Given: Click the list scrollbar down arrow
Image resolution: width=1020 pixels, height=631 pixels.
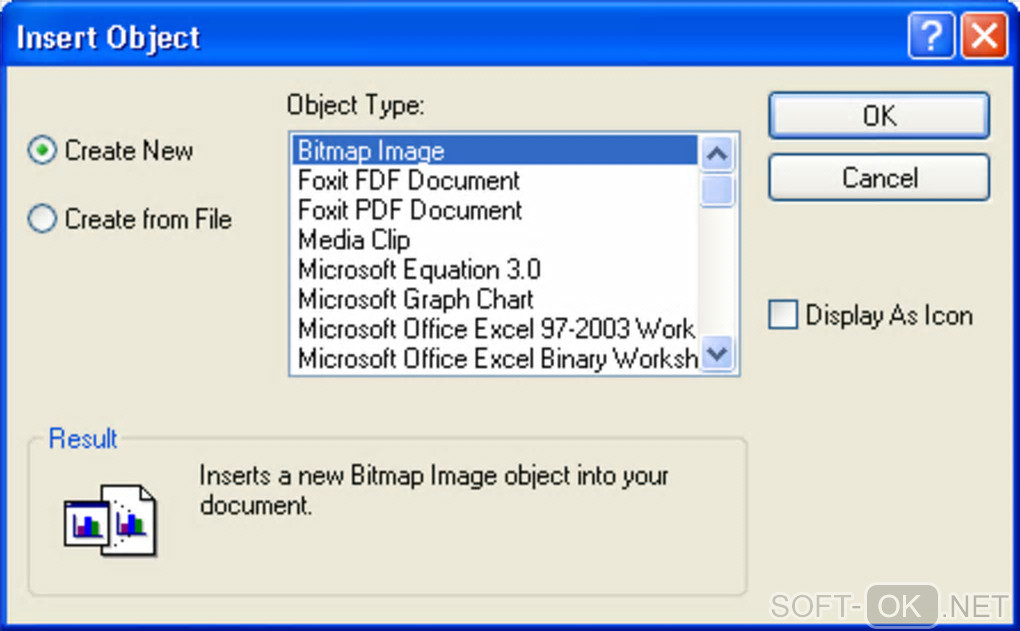Looking at the screenshot, I should pos(717,355).
